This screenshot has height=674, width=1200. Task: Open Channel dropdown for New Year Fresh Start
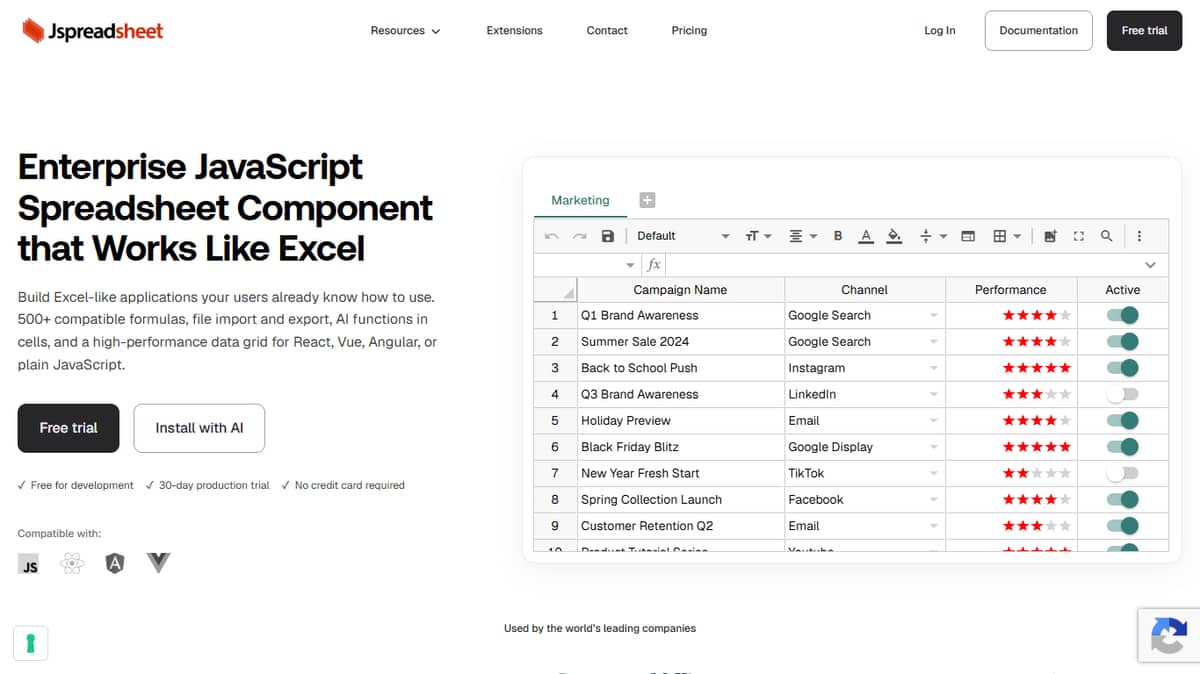tap(934, 474)
